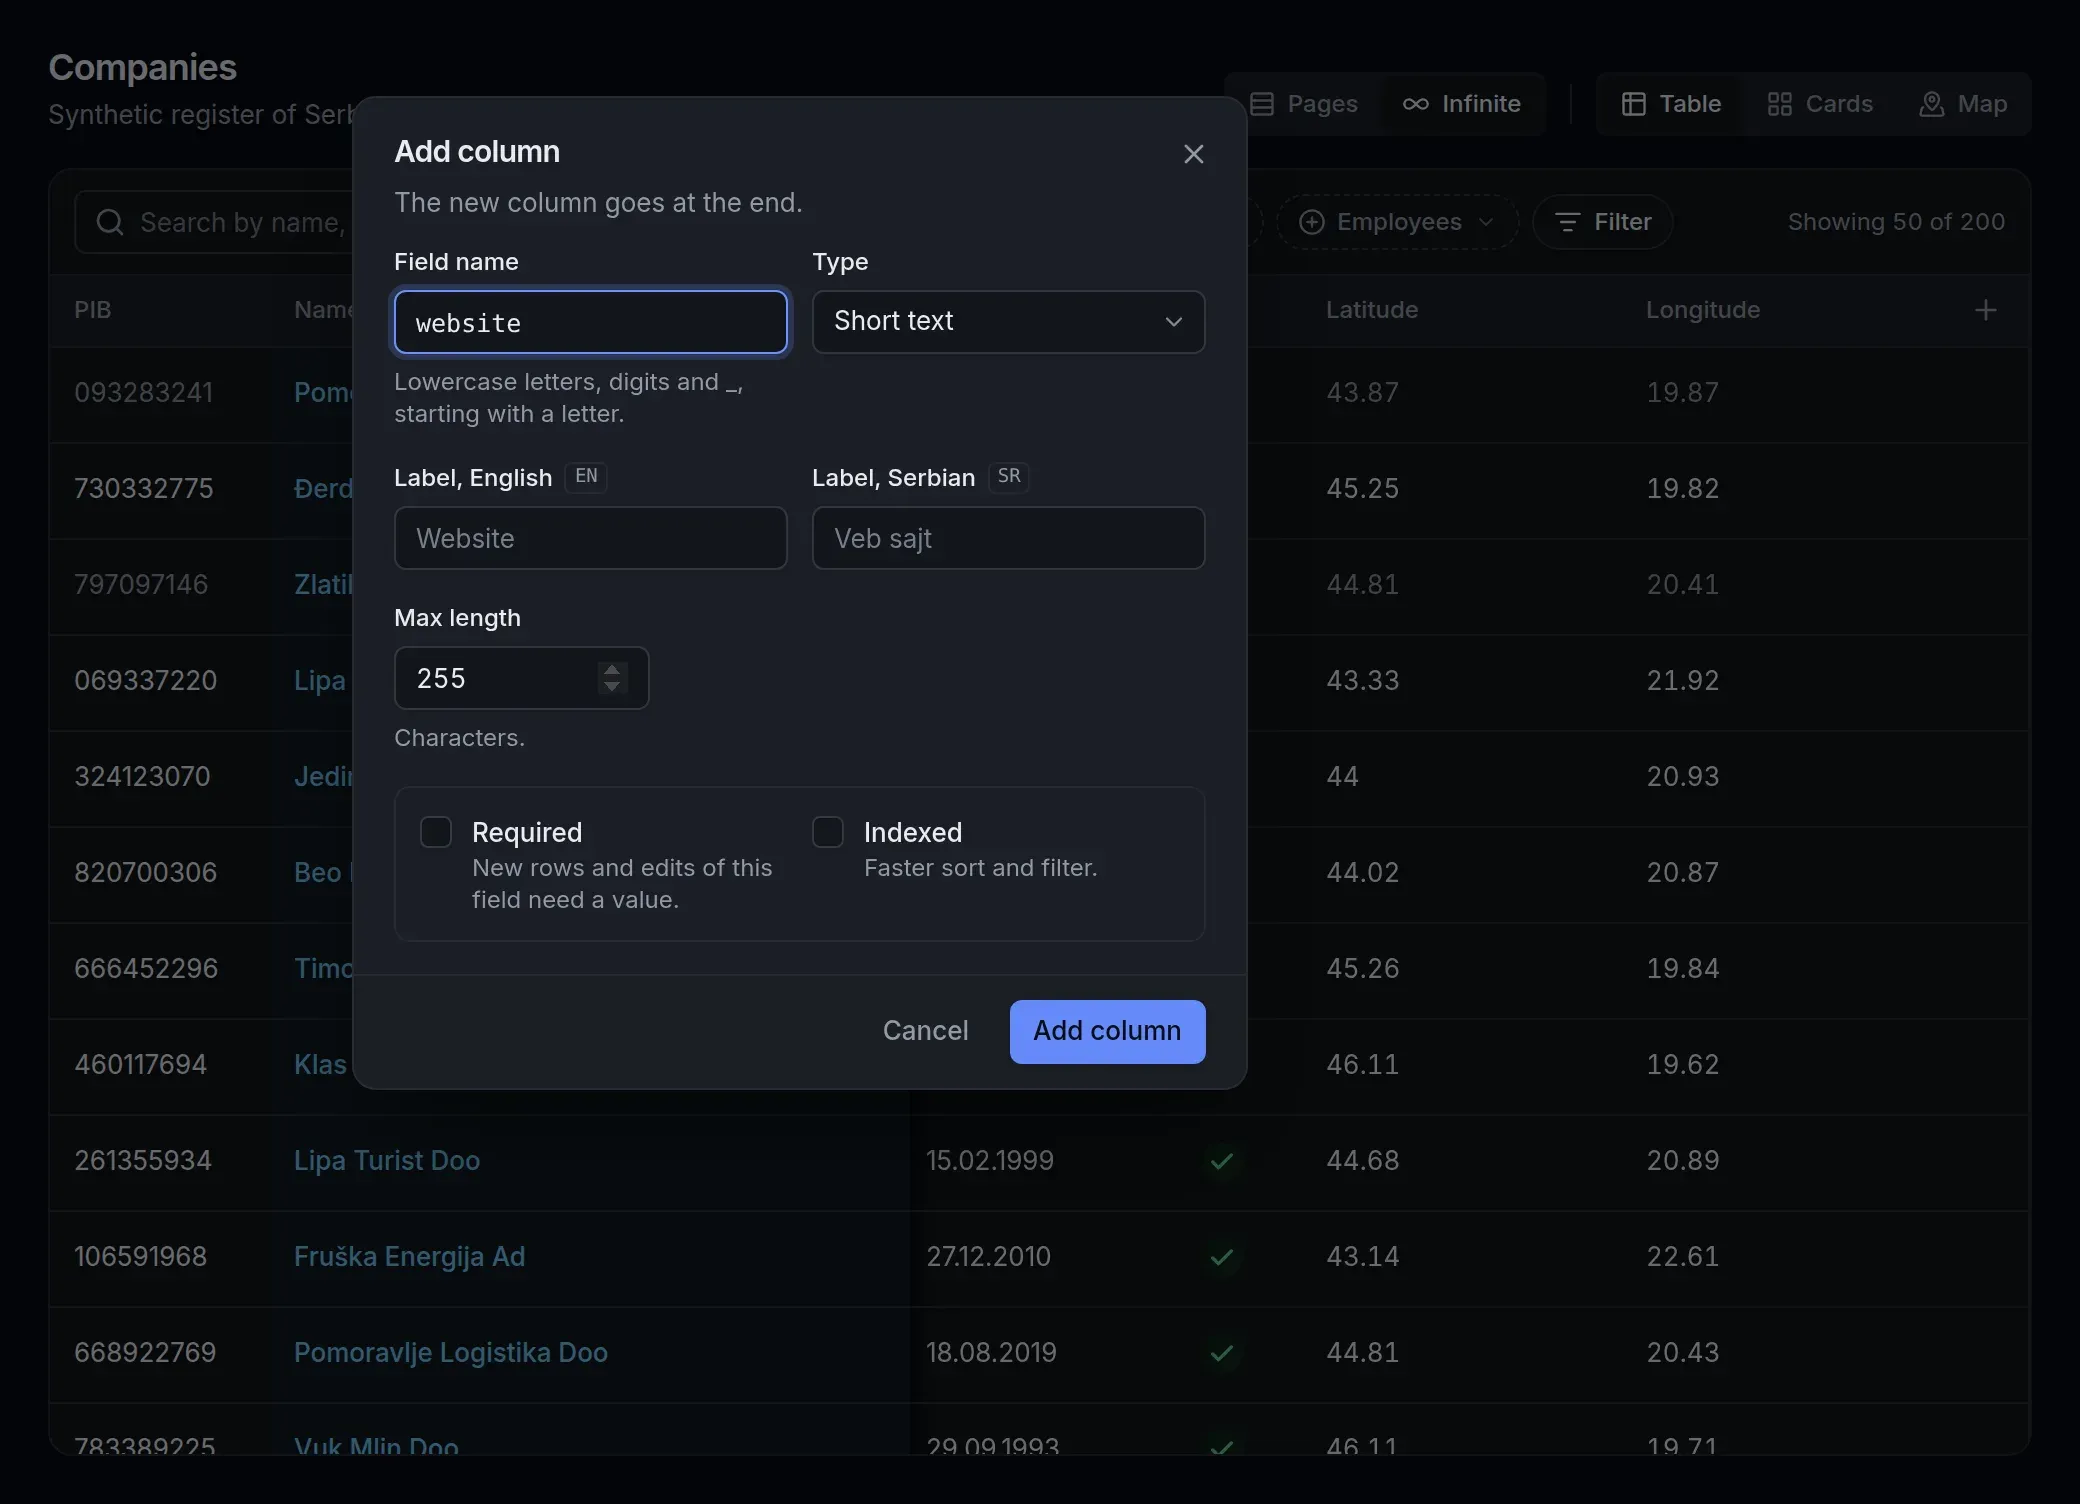Focus the Label, Serbian input

click(1008, 538)
